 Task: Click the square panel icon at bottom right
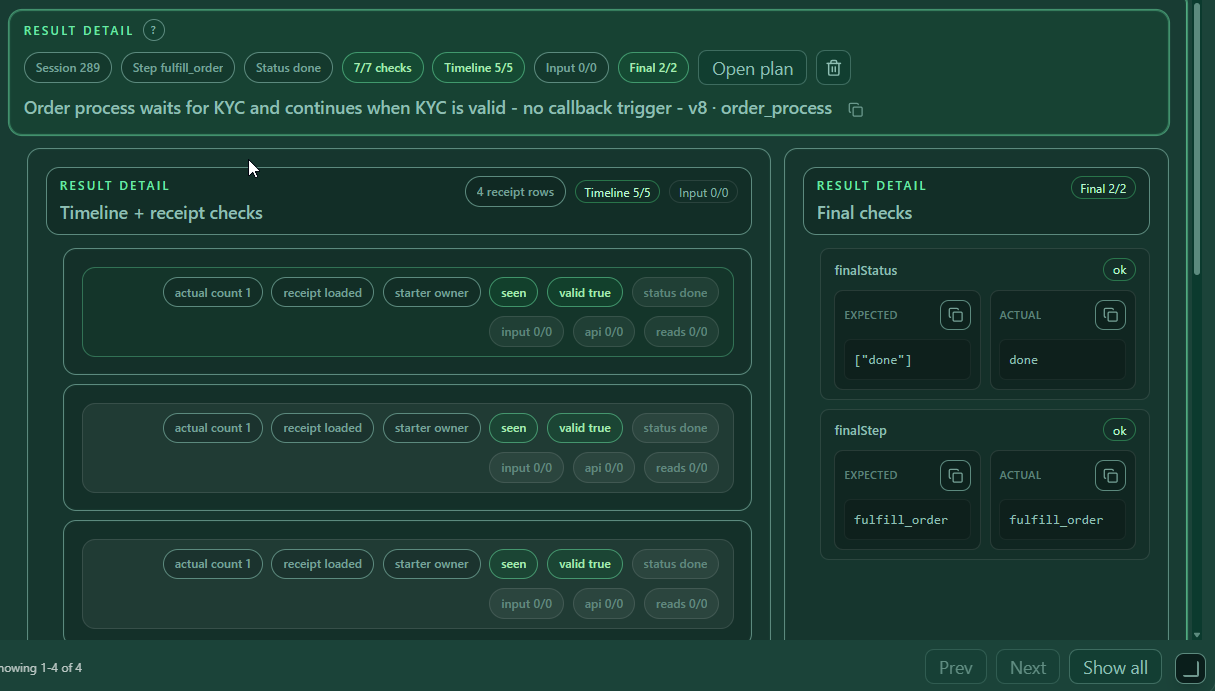coord(1190,667)
